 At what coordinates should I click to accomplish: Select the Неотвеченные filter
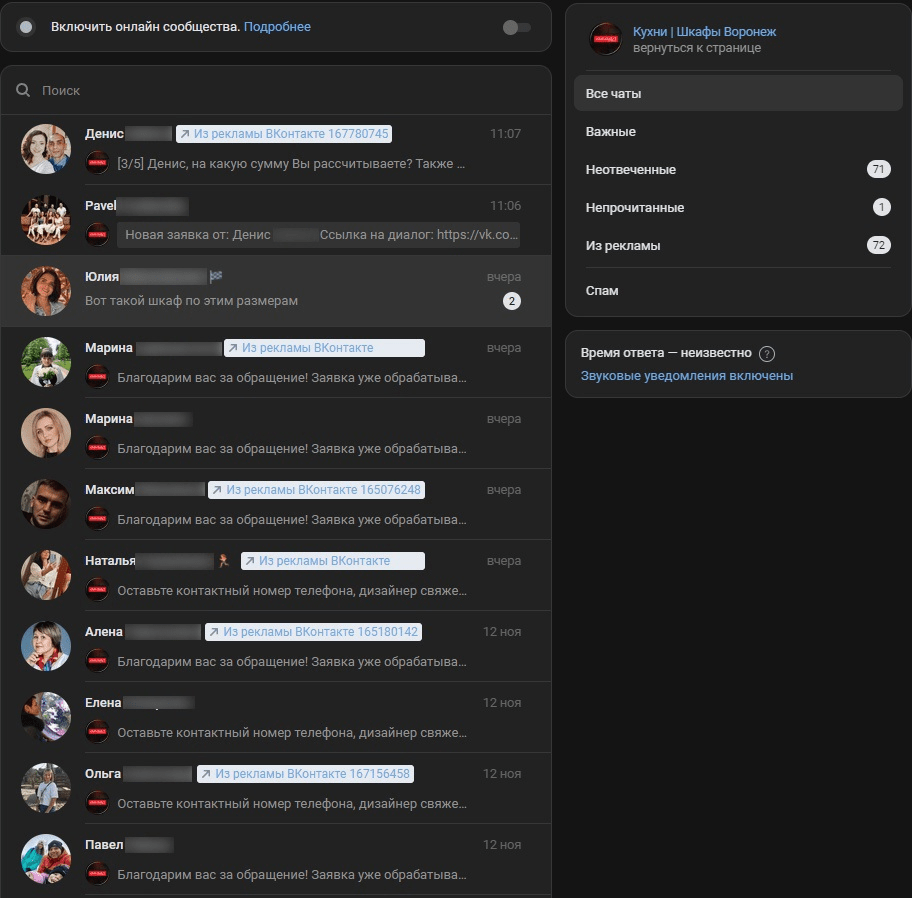click(x=738, y=169)
